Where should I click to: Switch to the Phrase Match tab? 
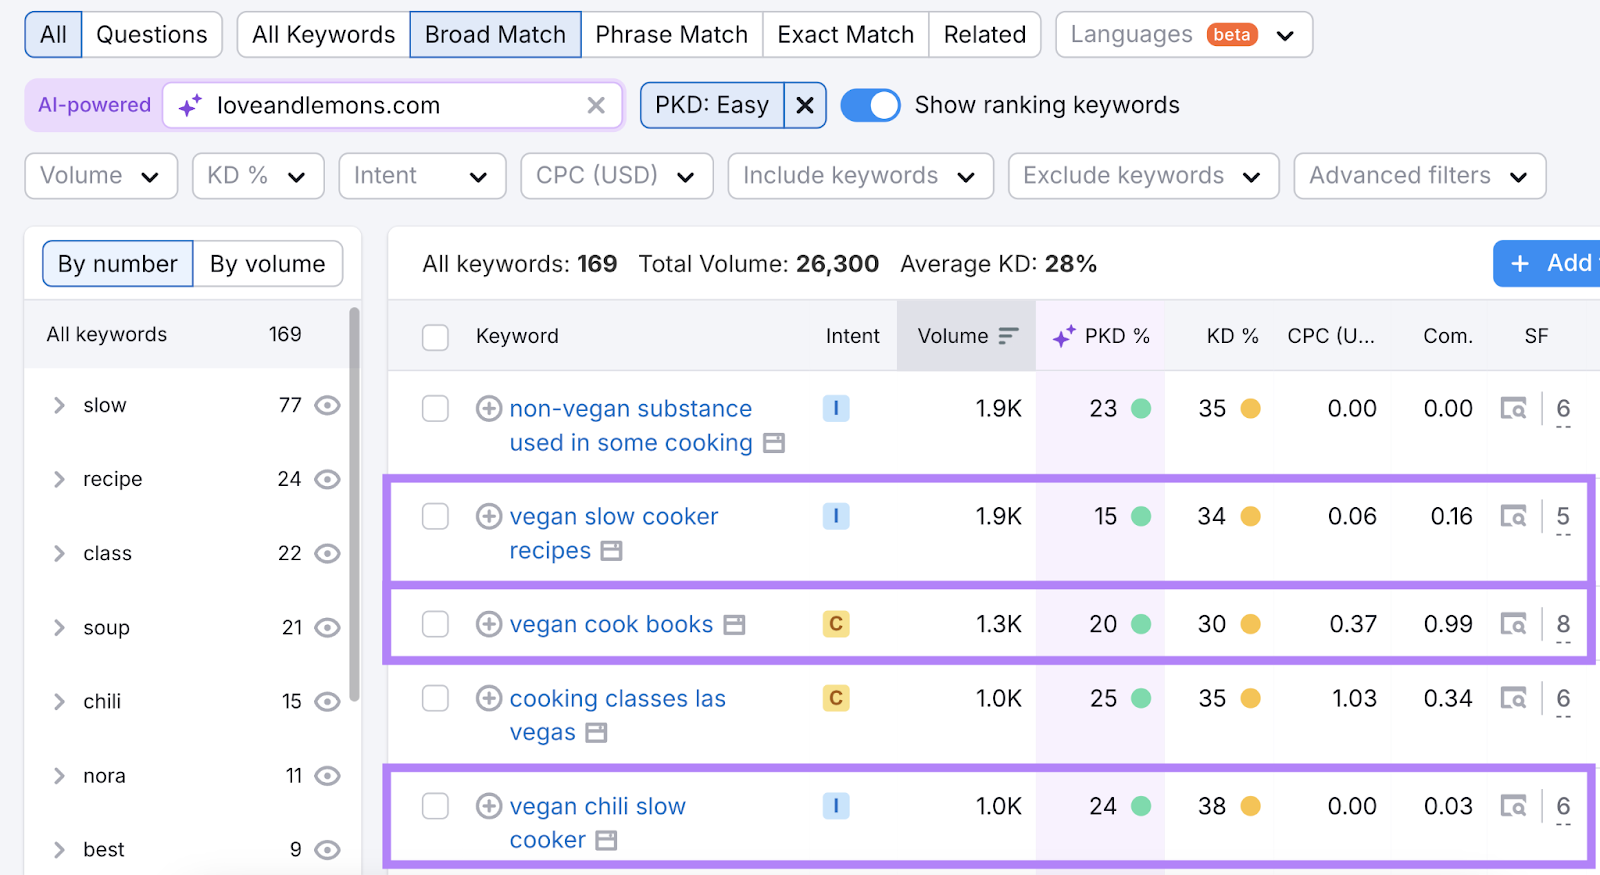671,35
